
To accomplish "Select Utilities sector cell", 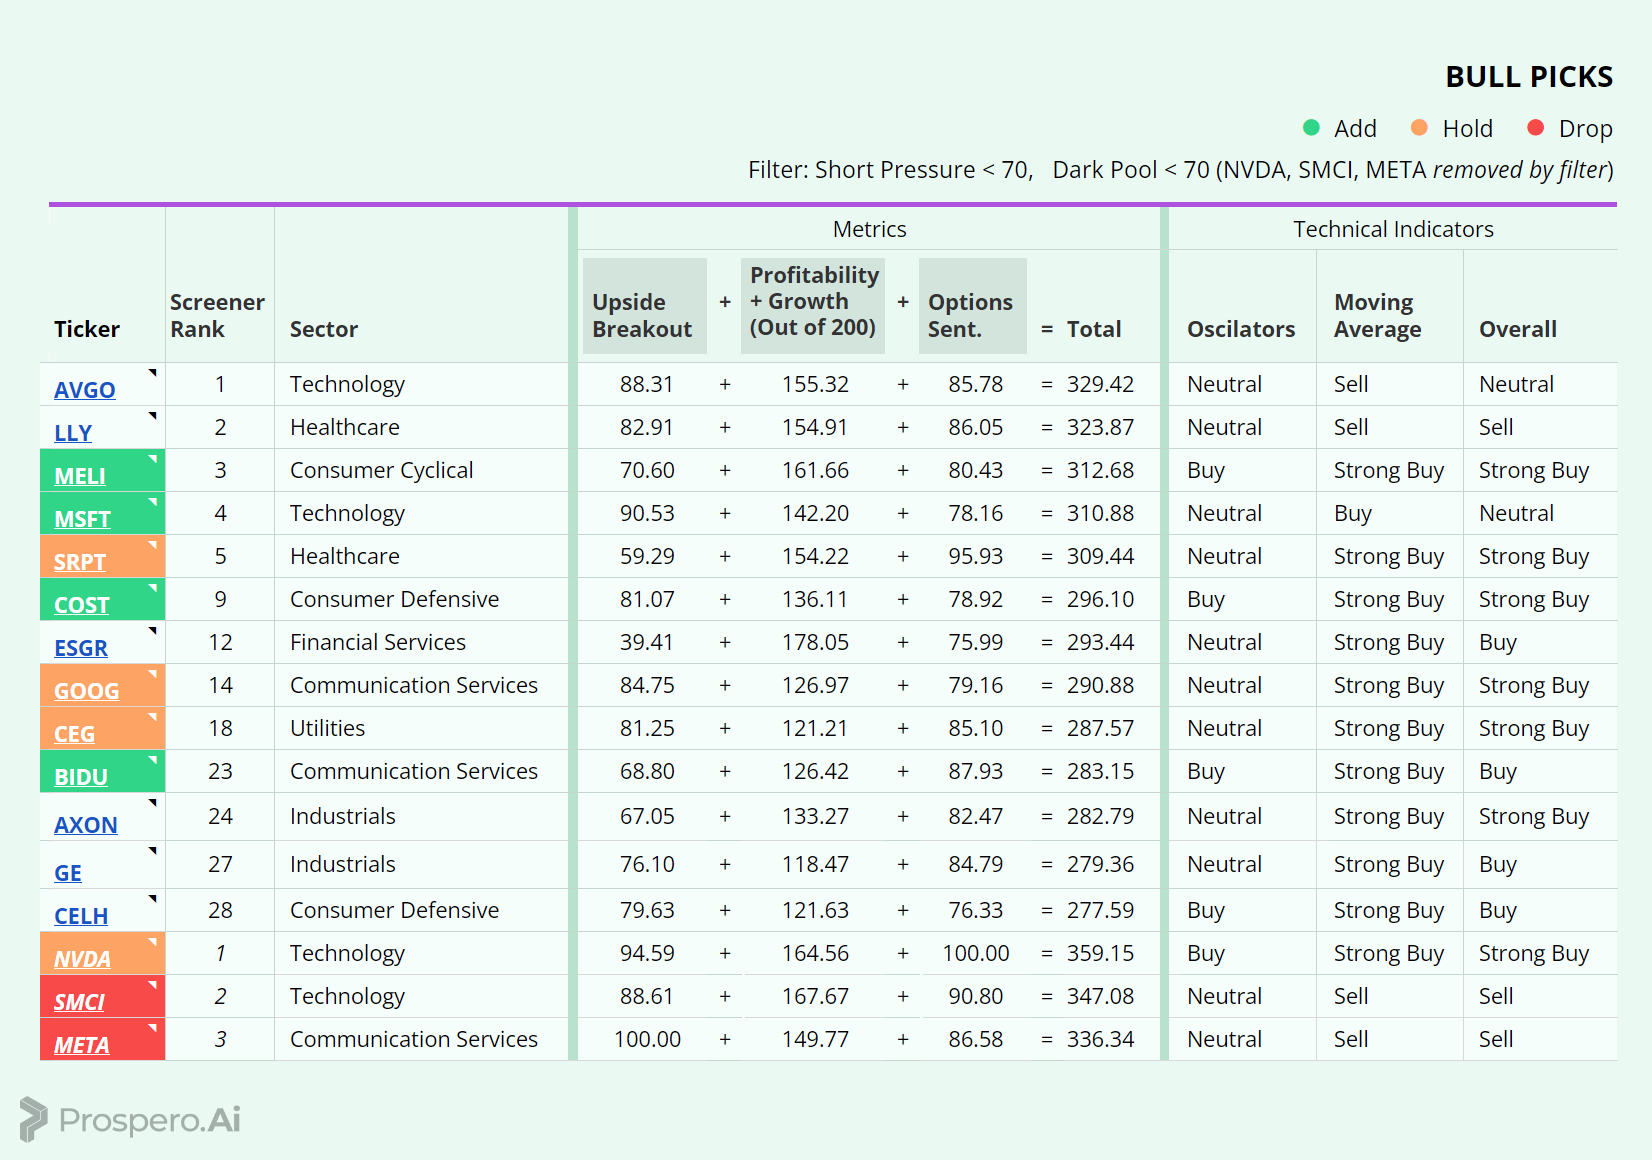I will click(327, 728).
